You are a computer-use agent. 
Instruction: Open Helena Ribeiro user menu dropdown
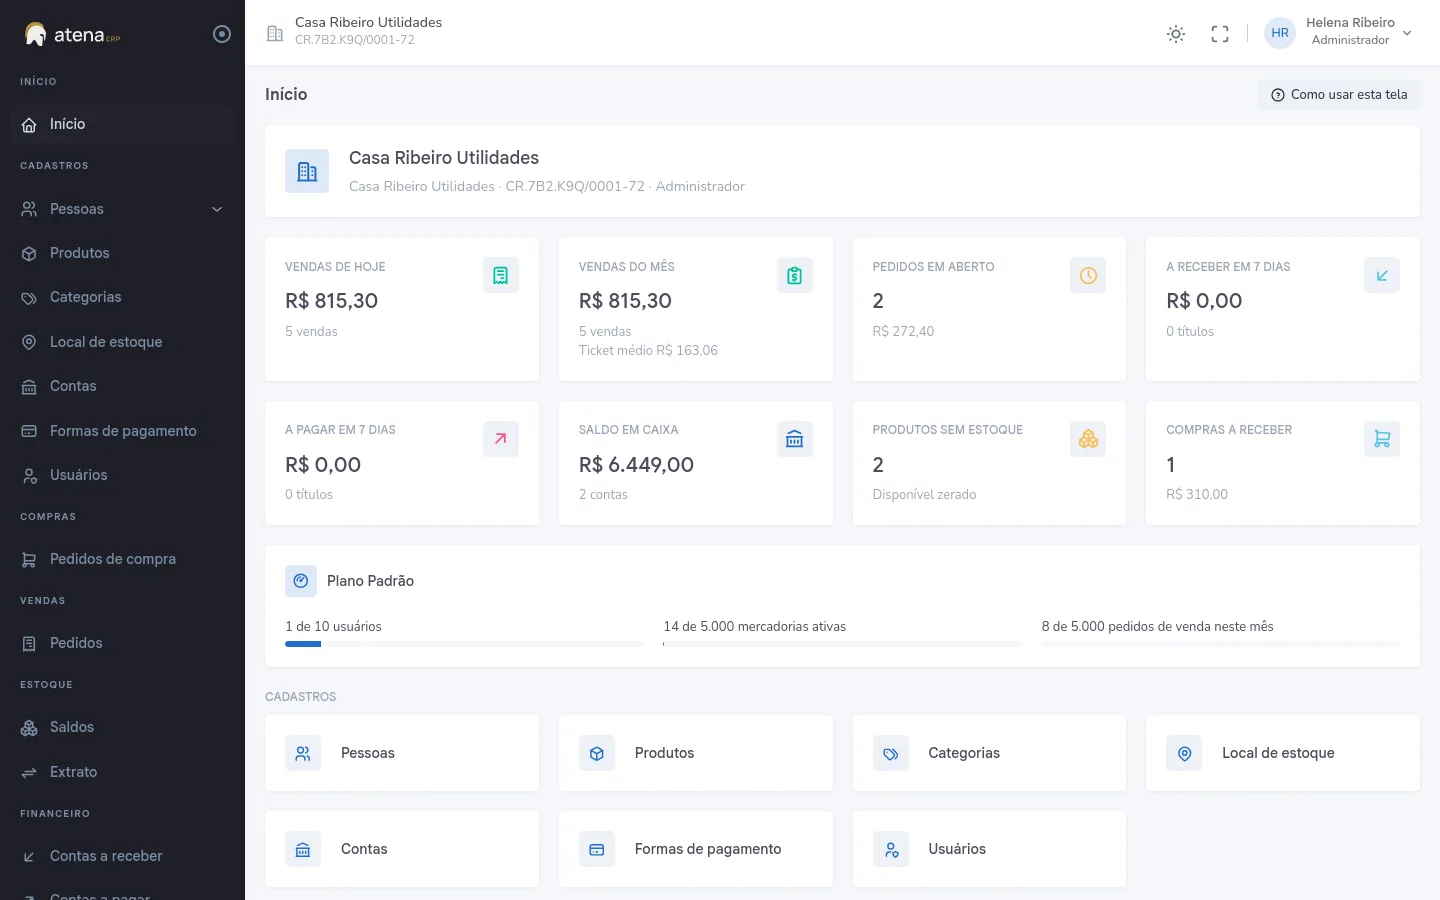1340,32
